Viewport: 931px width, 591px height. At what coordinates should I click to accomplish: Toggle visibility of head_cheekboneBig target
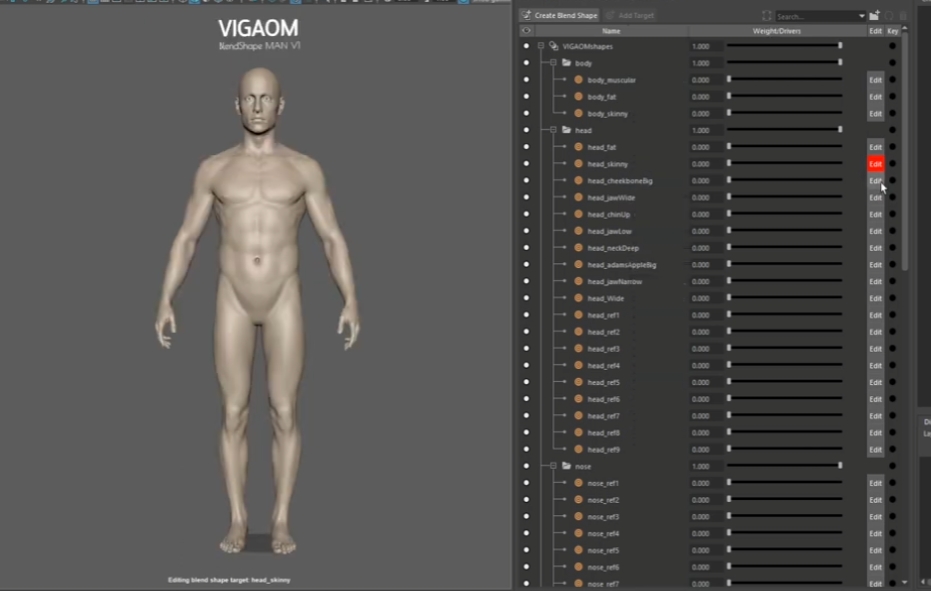pos(526,180)
